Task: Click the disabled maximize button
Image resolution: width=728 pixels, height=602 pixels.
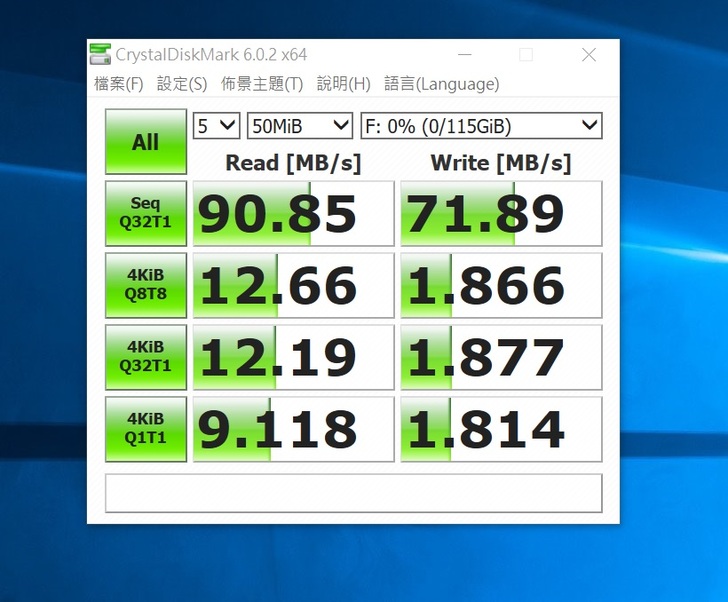Action: 526,55
